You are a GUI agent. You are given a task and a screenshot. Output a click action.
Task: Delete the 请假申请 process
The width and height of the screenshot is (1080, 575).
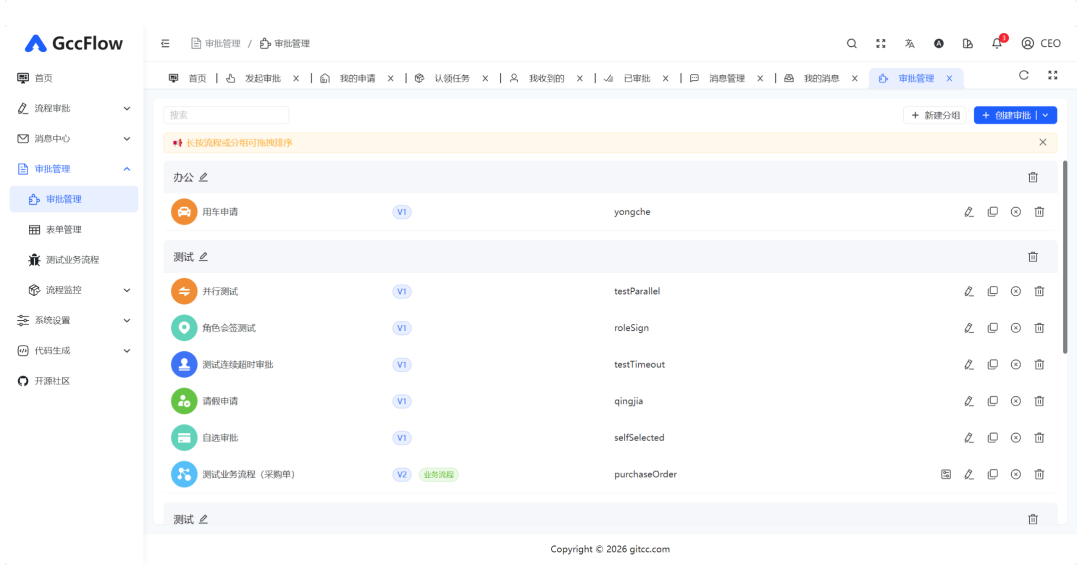pos(1039,401)
